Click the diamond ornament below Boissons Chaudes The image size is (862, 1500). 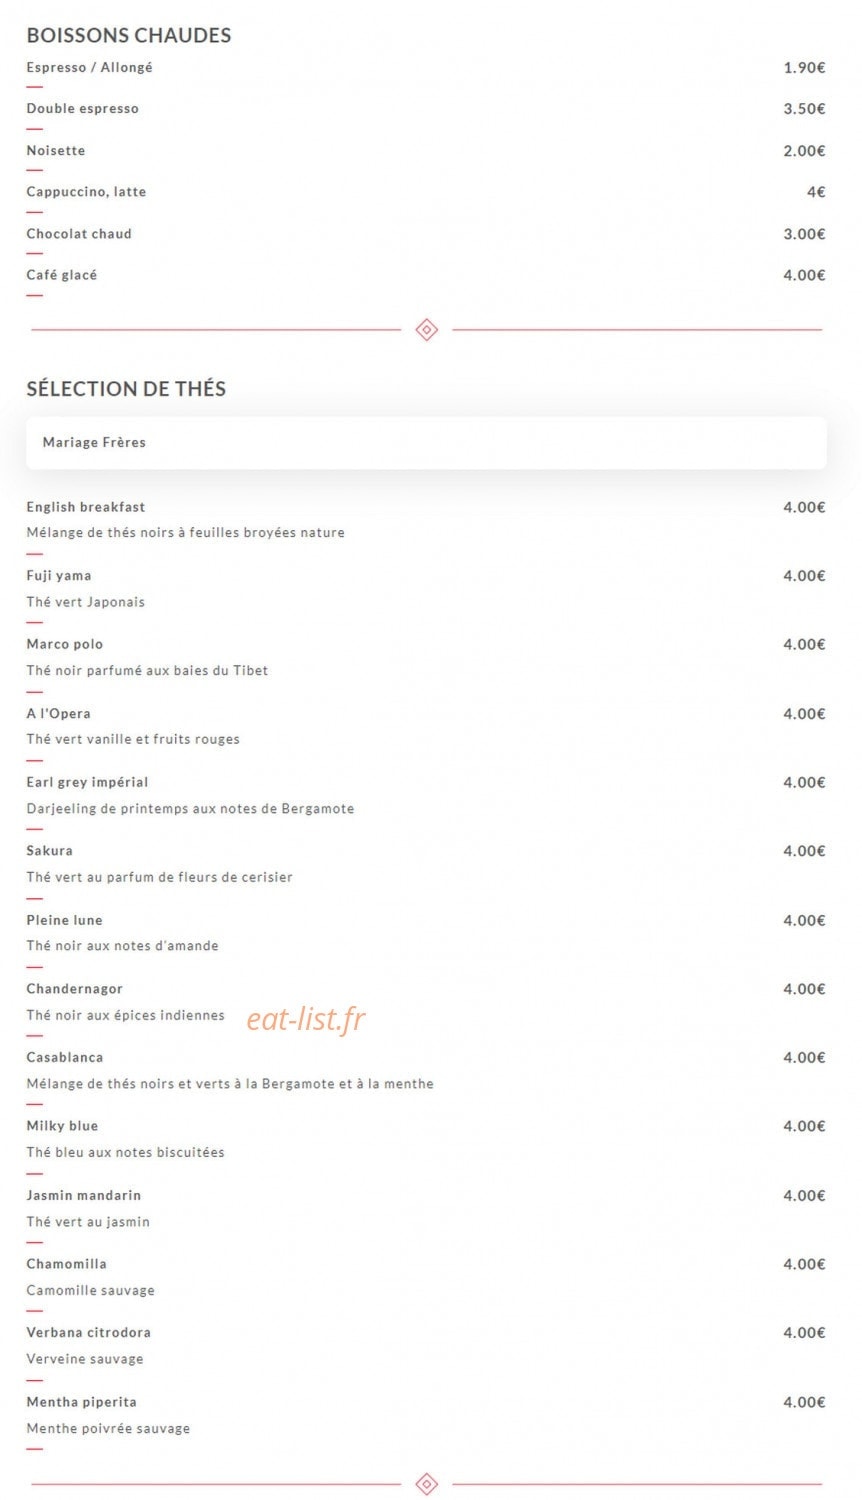click(x=427, y=329)
